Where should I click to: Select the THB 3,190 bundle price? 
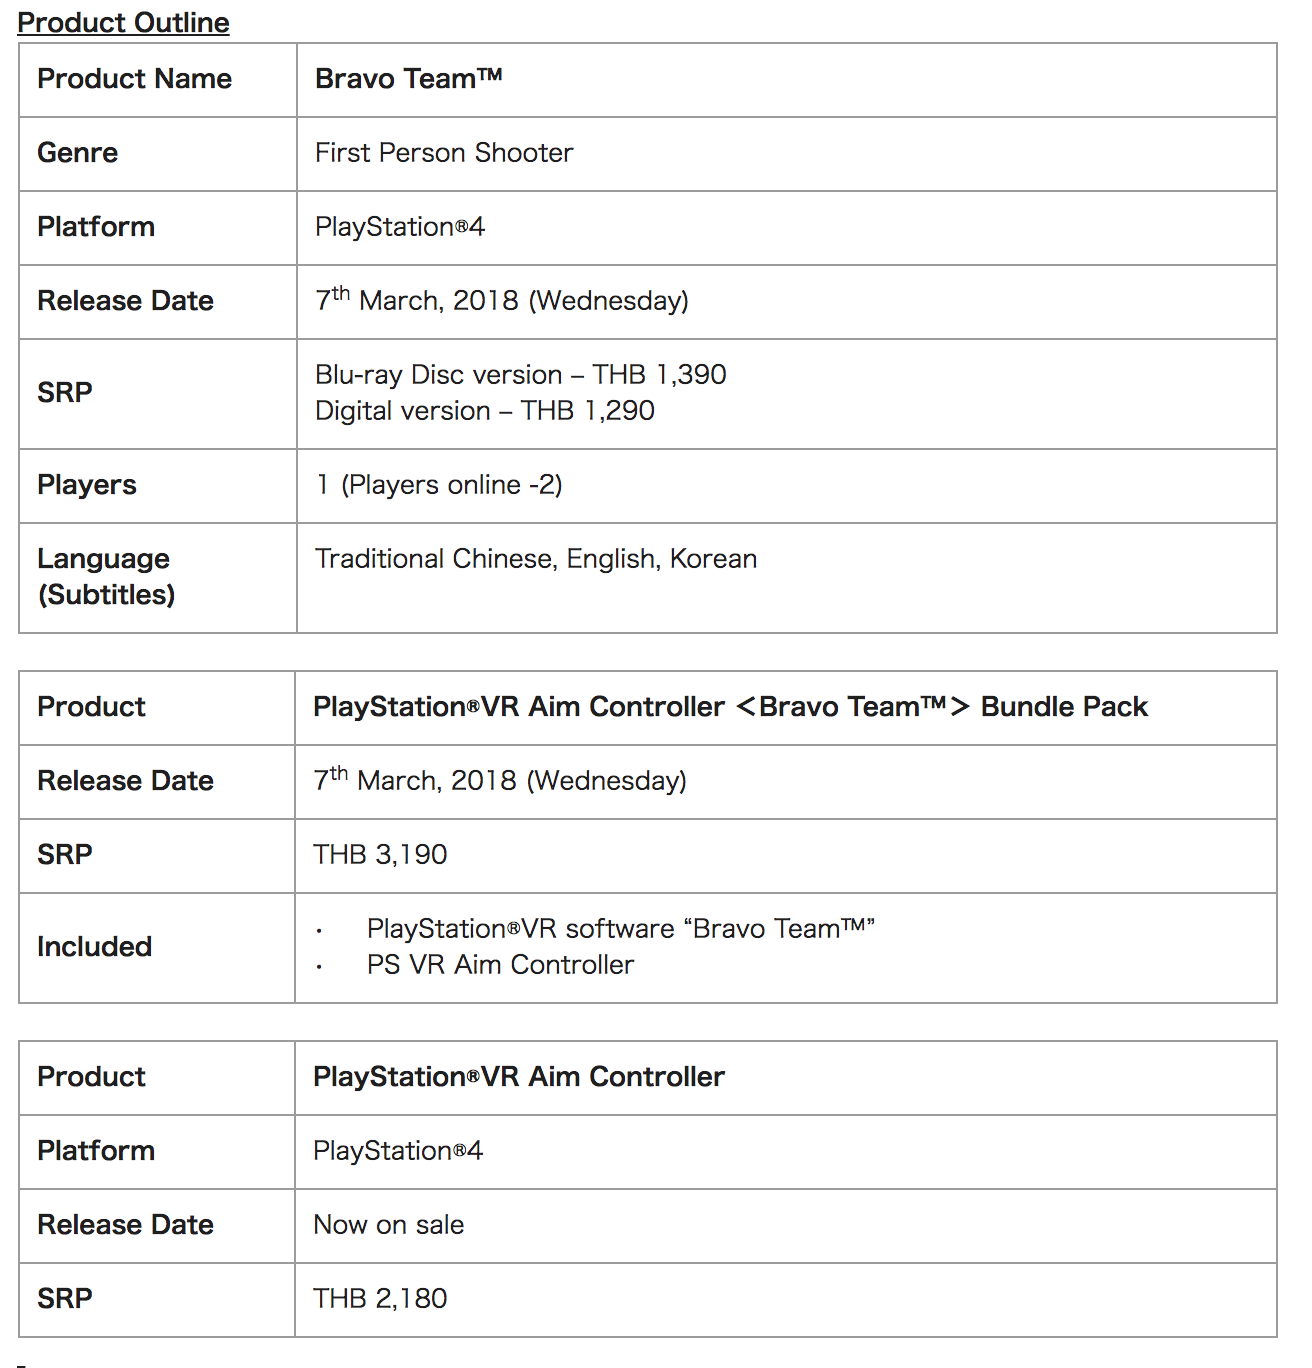coord(379,855)
